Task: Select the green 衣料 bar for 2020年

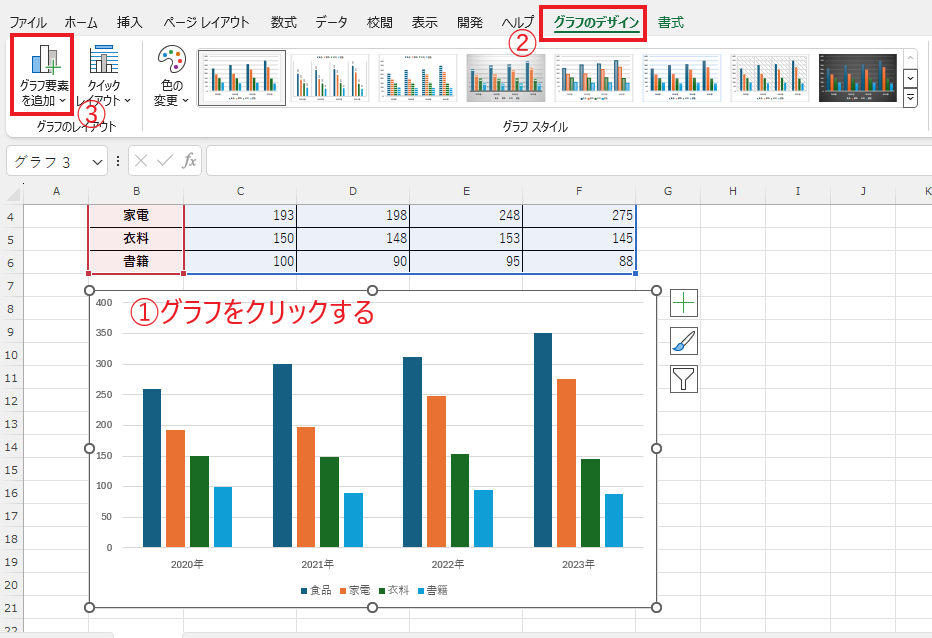Action: [x=199, y=501]
